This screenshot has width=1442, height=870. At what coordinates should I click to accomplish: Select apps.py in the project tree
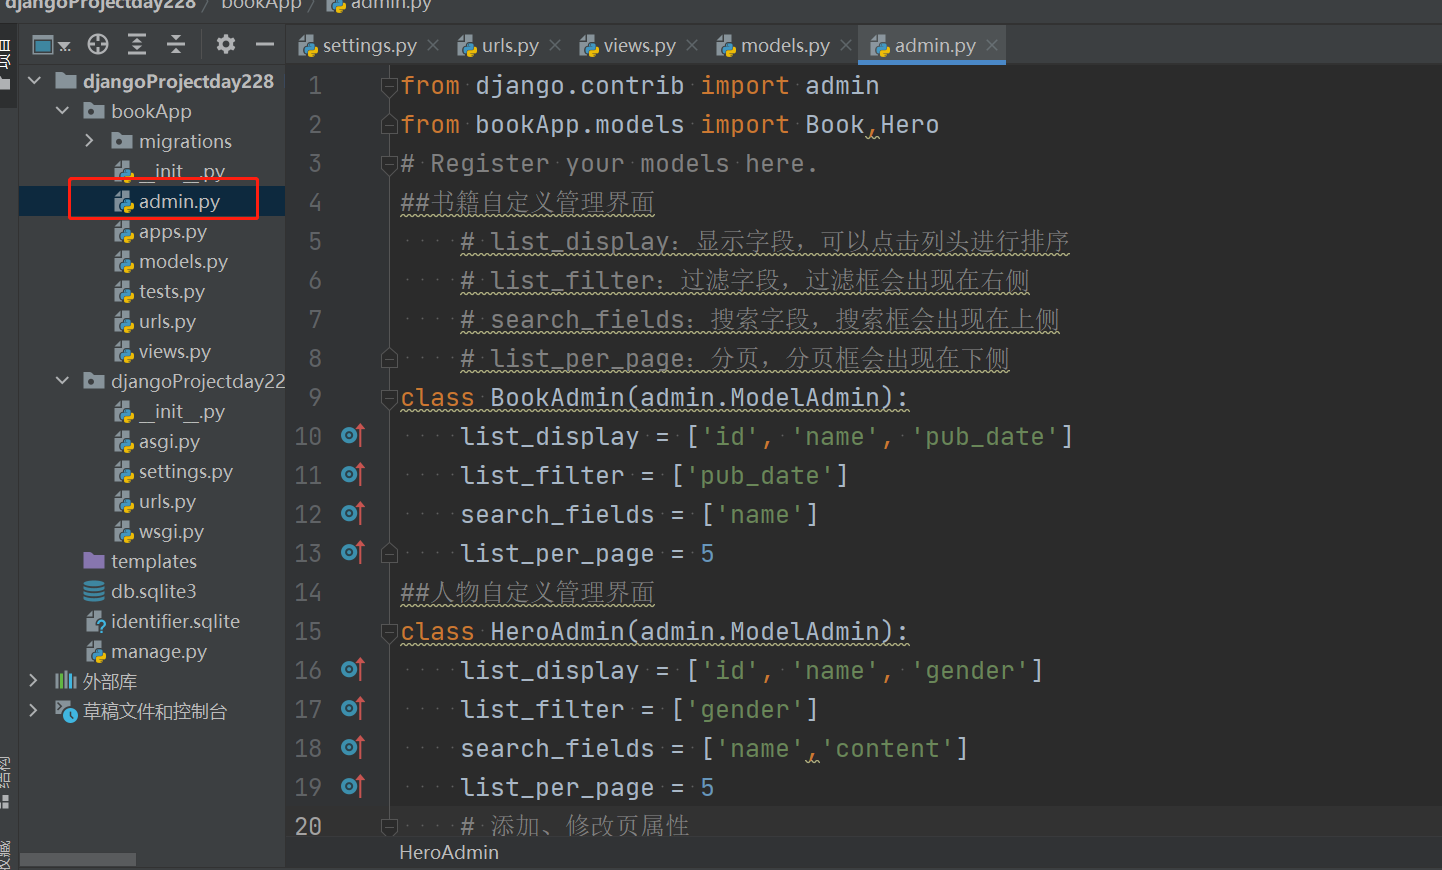(x=173, y=231)
